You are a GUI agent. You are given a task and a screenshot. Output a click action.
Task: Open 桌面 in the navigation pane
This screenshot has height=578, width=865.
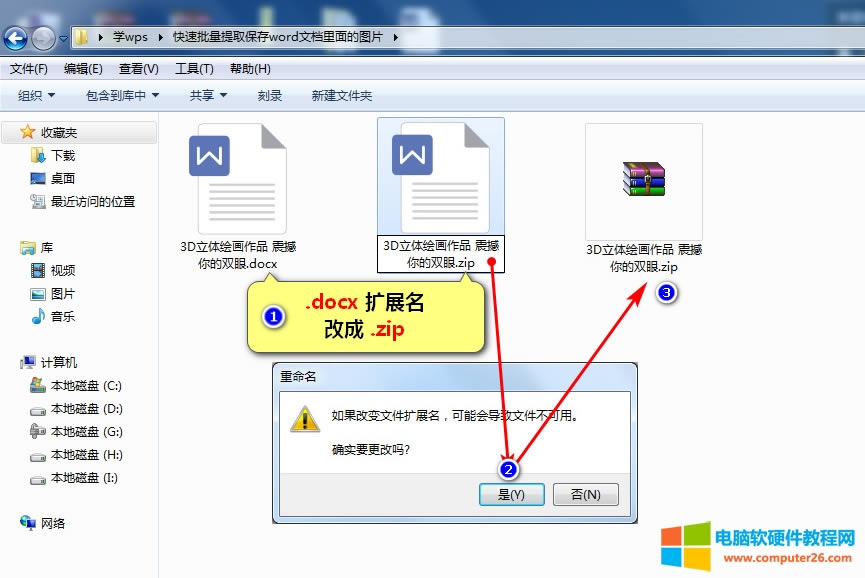point(62,178)
